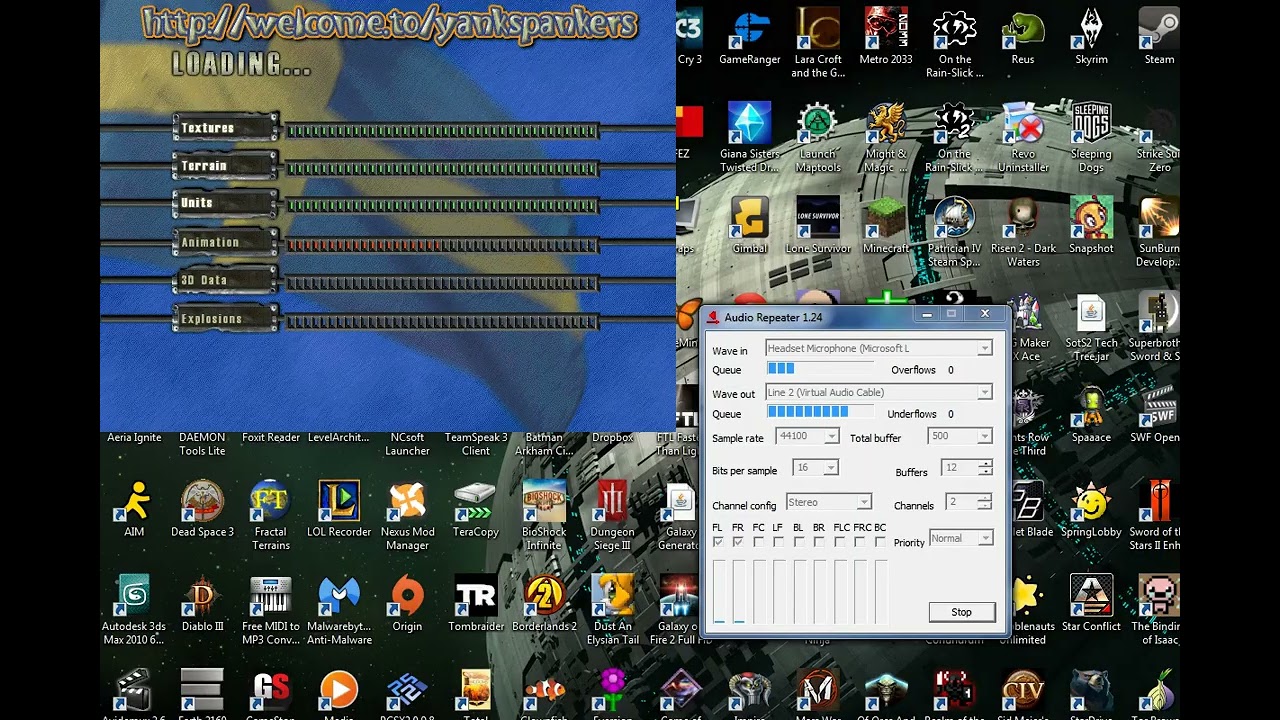1280x720 pixels.
Task: Launch Risen 2 - Dark Waters icon
Action: (1023, 233)
